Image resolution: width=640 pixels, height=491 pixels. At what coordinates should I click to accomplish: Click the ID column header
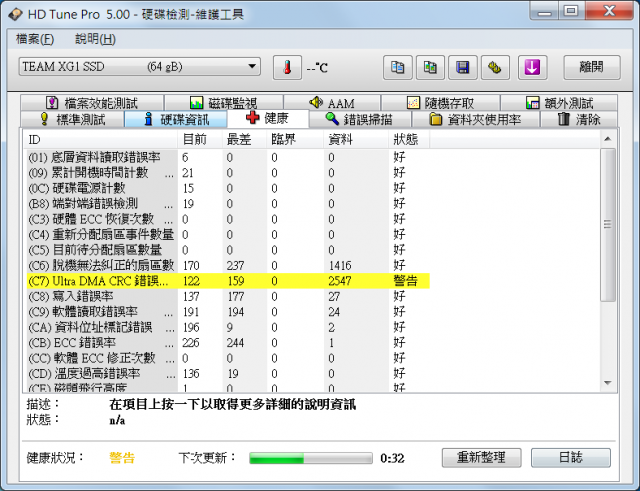(x=100, y=140)
